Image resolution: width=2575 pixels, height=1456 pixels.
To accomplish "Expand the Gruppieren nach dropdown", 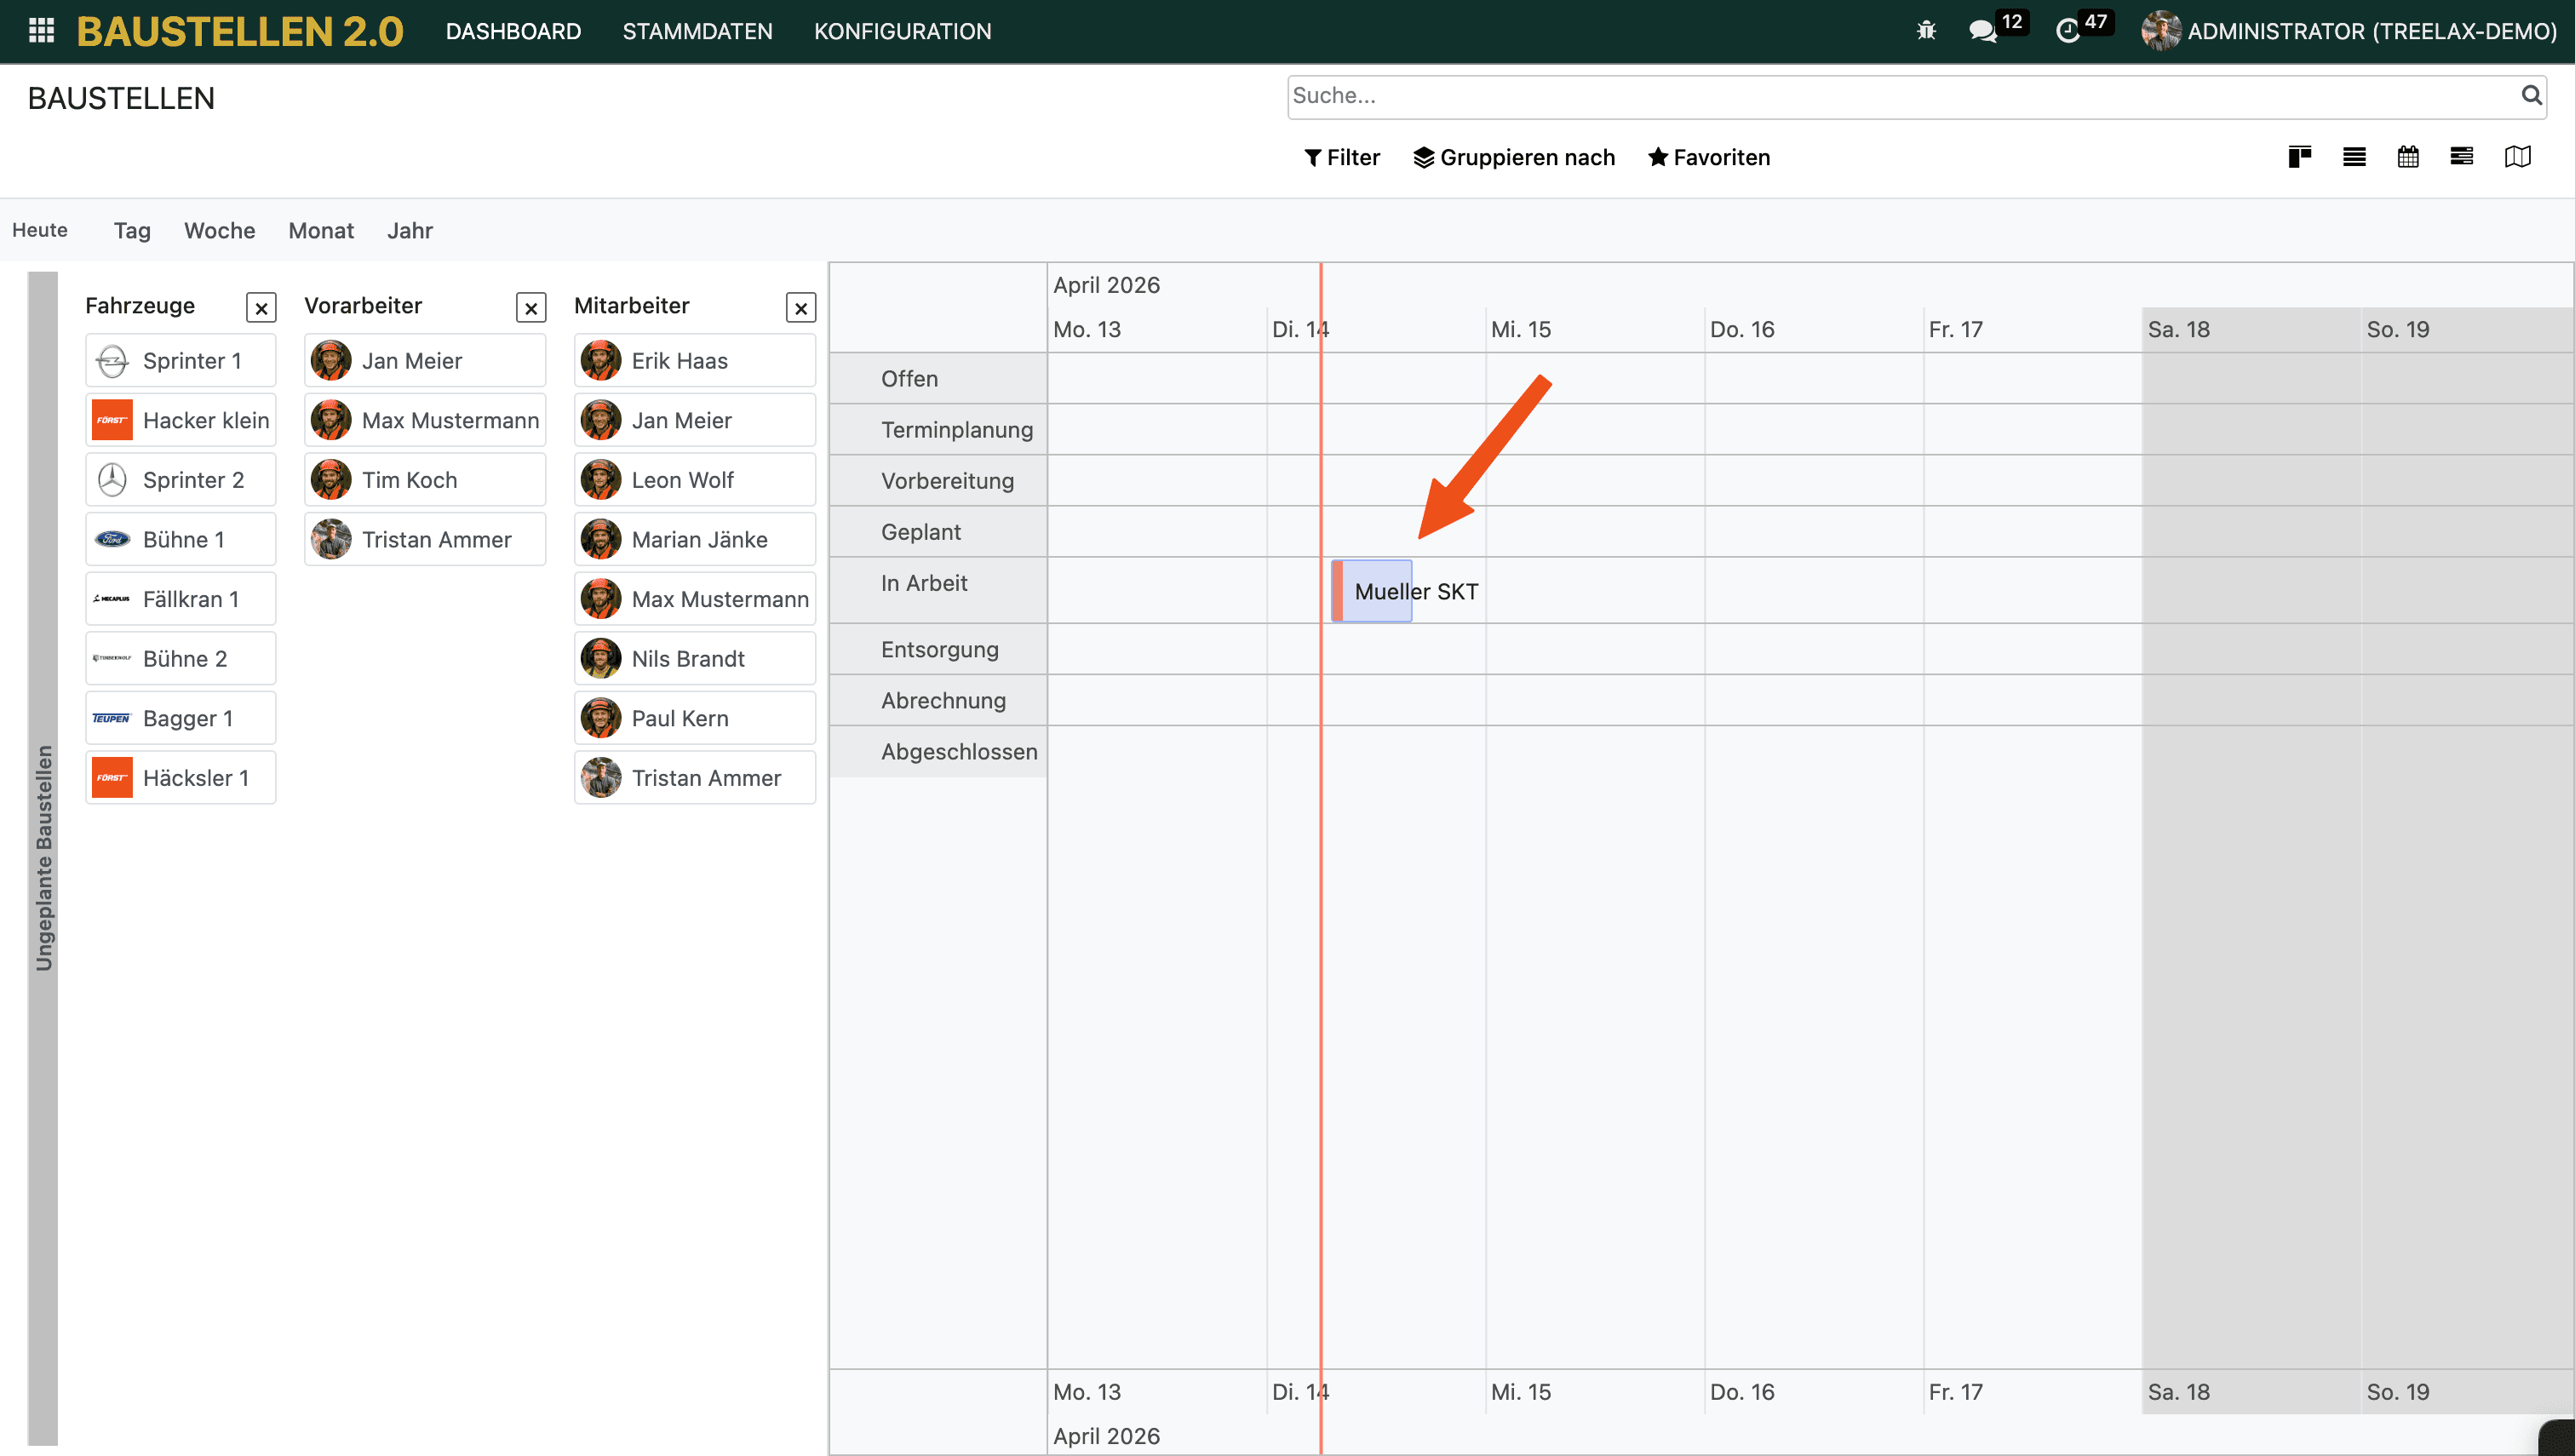I will (1514, 157).
